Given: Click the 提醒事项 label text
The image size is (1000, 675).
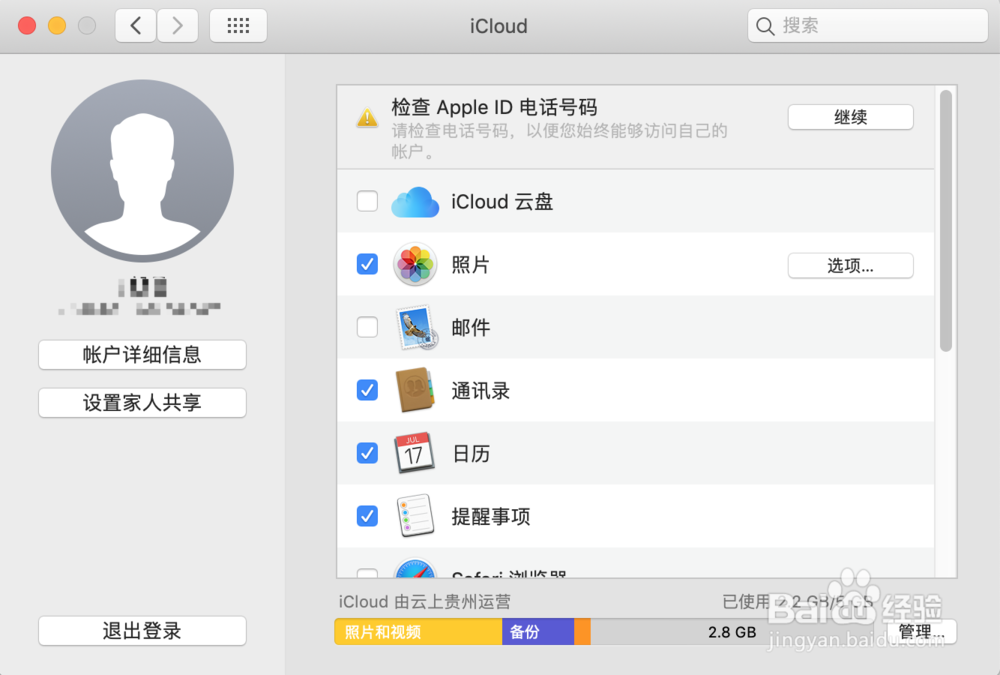Looking at the screenshot, I should pyautogui.click(x=490, y=516).
